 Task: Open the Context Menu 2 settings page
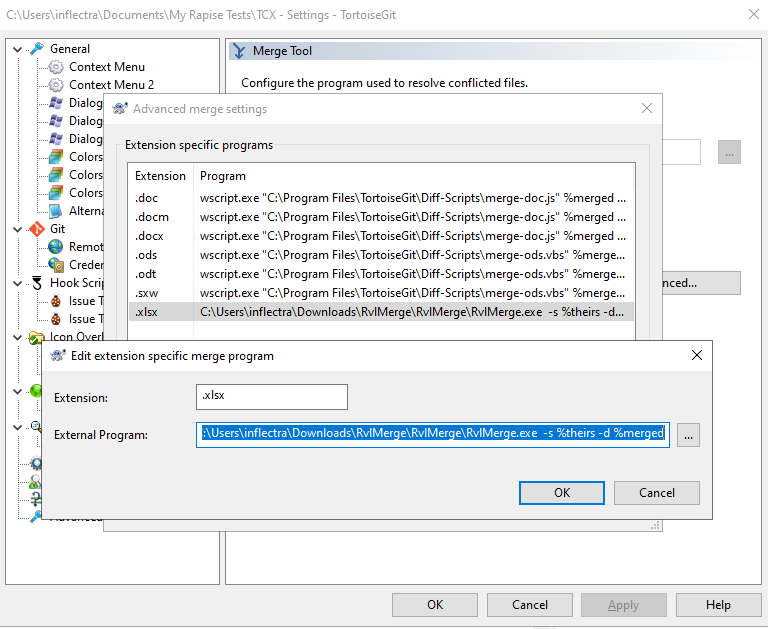coord(111,85)
